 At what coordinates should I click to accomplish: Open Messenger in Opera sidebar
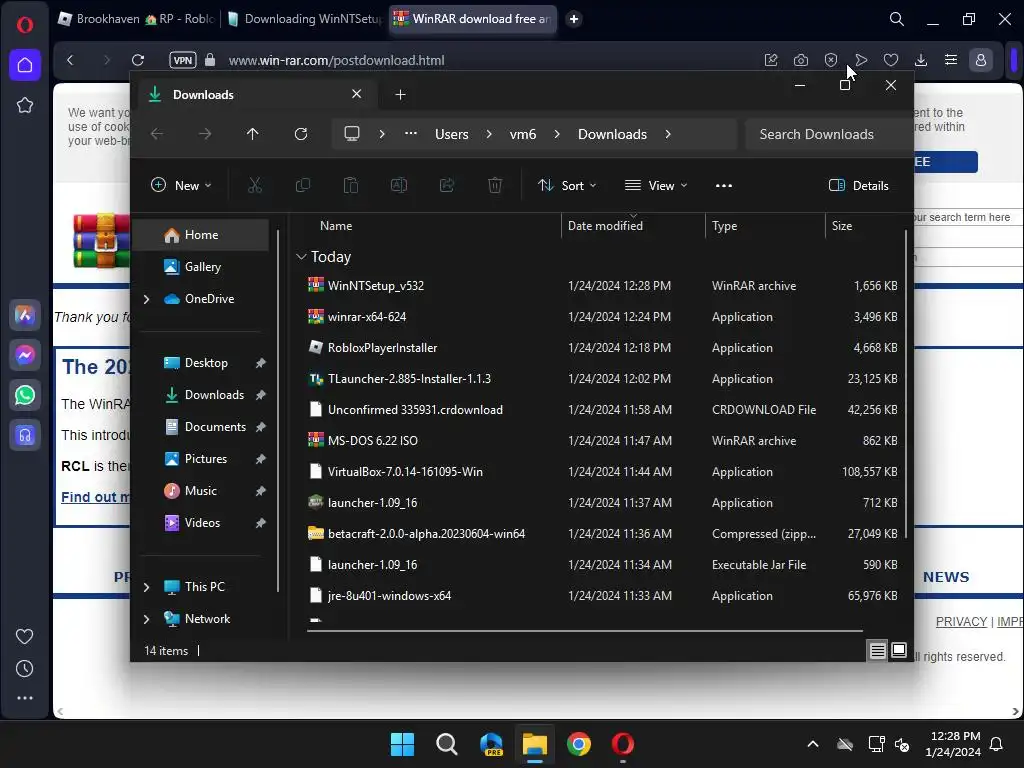25,355
